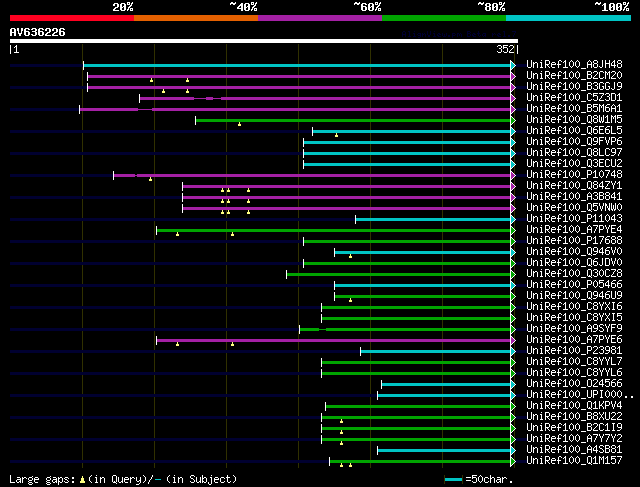Open hit UniRef100_P11043

[574, 219]
